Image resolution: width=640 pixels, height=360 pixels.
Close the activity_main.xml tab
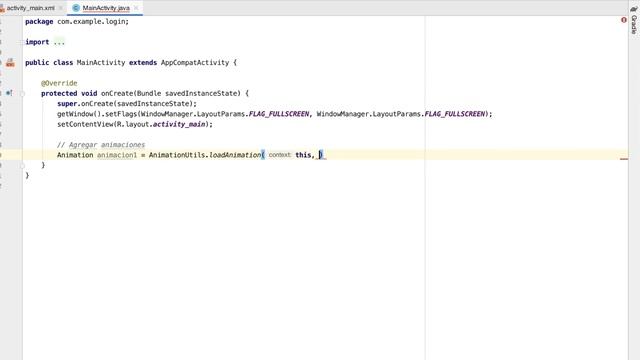(61, 8)
